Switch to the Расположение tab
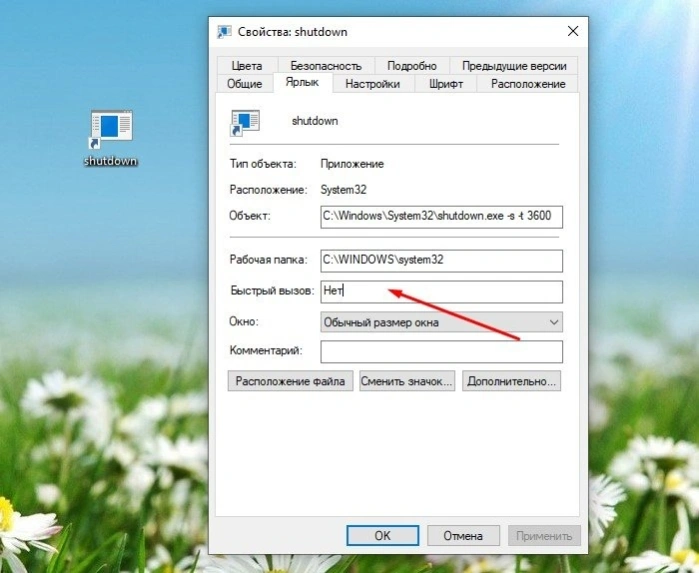 (528, 84)
